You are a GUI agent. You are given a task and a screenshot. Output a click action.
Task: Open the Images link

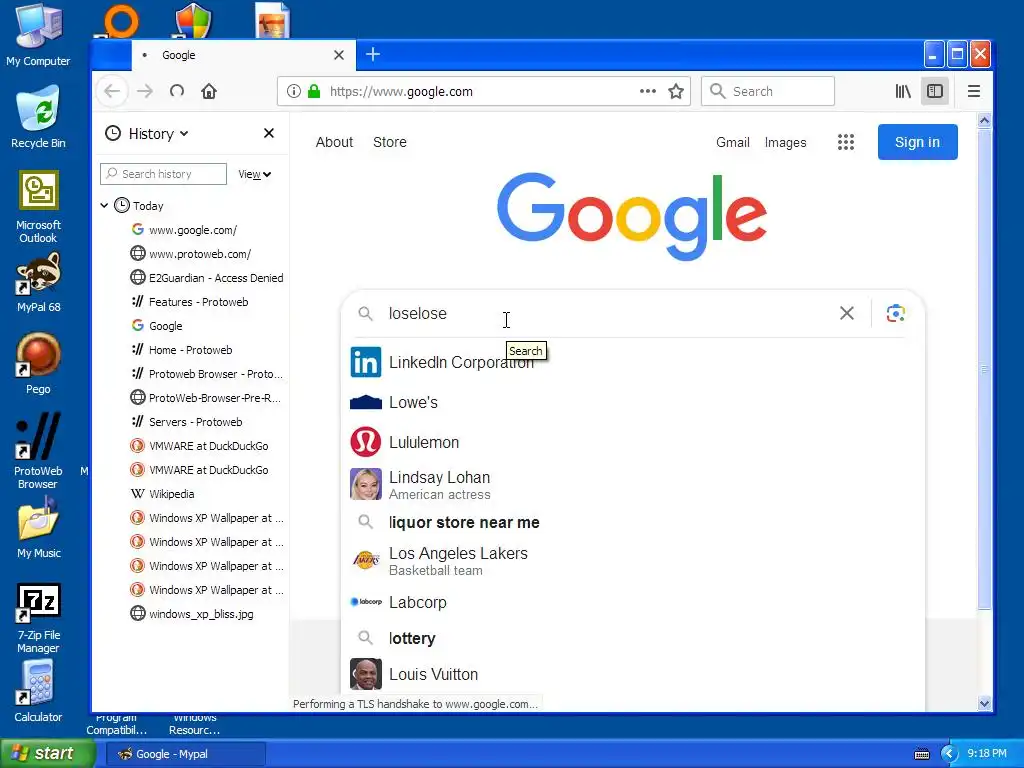click(786, 142)
